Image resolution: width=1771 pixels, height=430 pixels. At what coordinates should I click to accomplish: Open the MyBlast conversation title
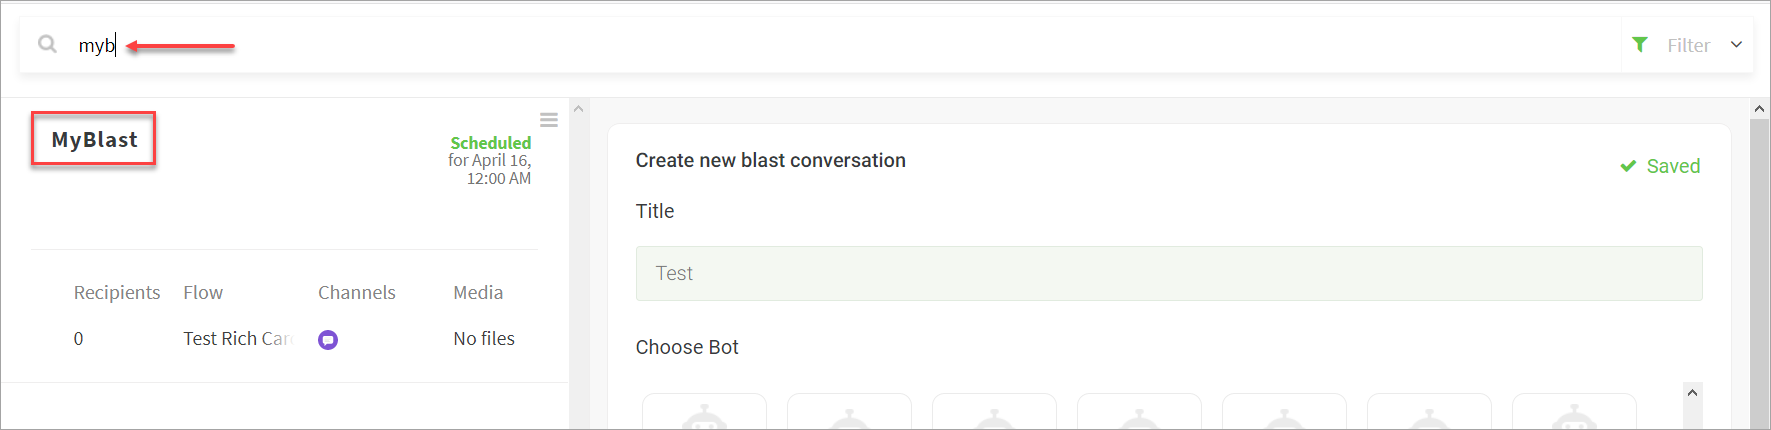point(94,139)
